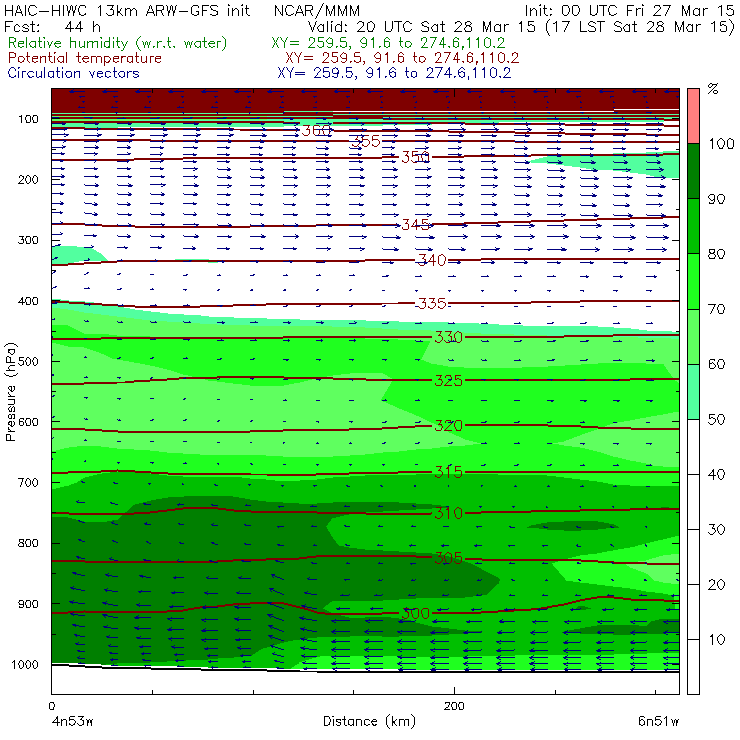Click the 330 potential temperature contour label
Screen dimensions: 740x740
(x=448, y=337)
